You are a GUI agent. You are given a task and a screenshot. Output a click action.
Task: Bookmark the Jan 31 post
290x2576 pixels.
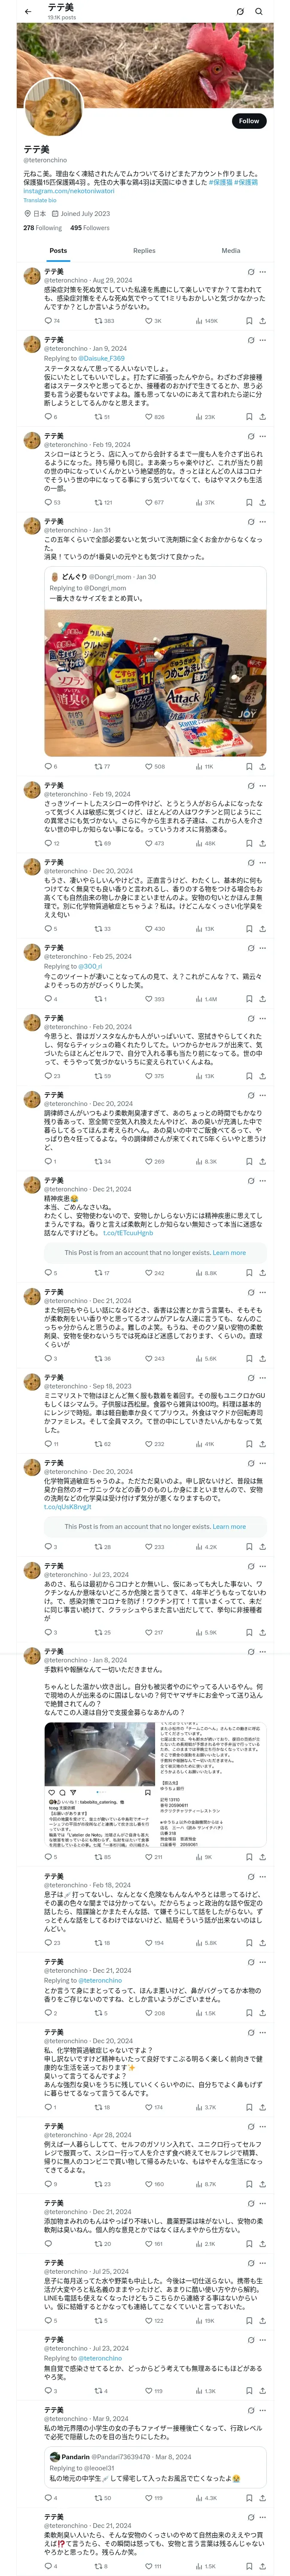[x=249, y=766]
